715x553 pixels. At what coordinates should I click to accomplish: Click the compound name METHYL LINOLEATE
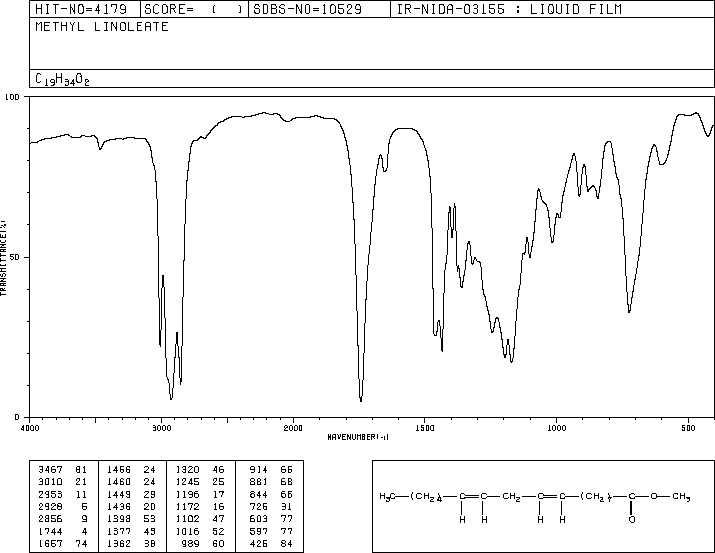(x=102, y=27)
